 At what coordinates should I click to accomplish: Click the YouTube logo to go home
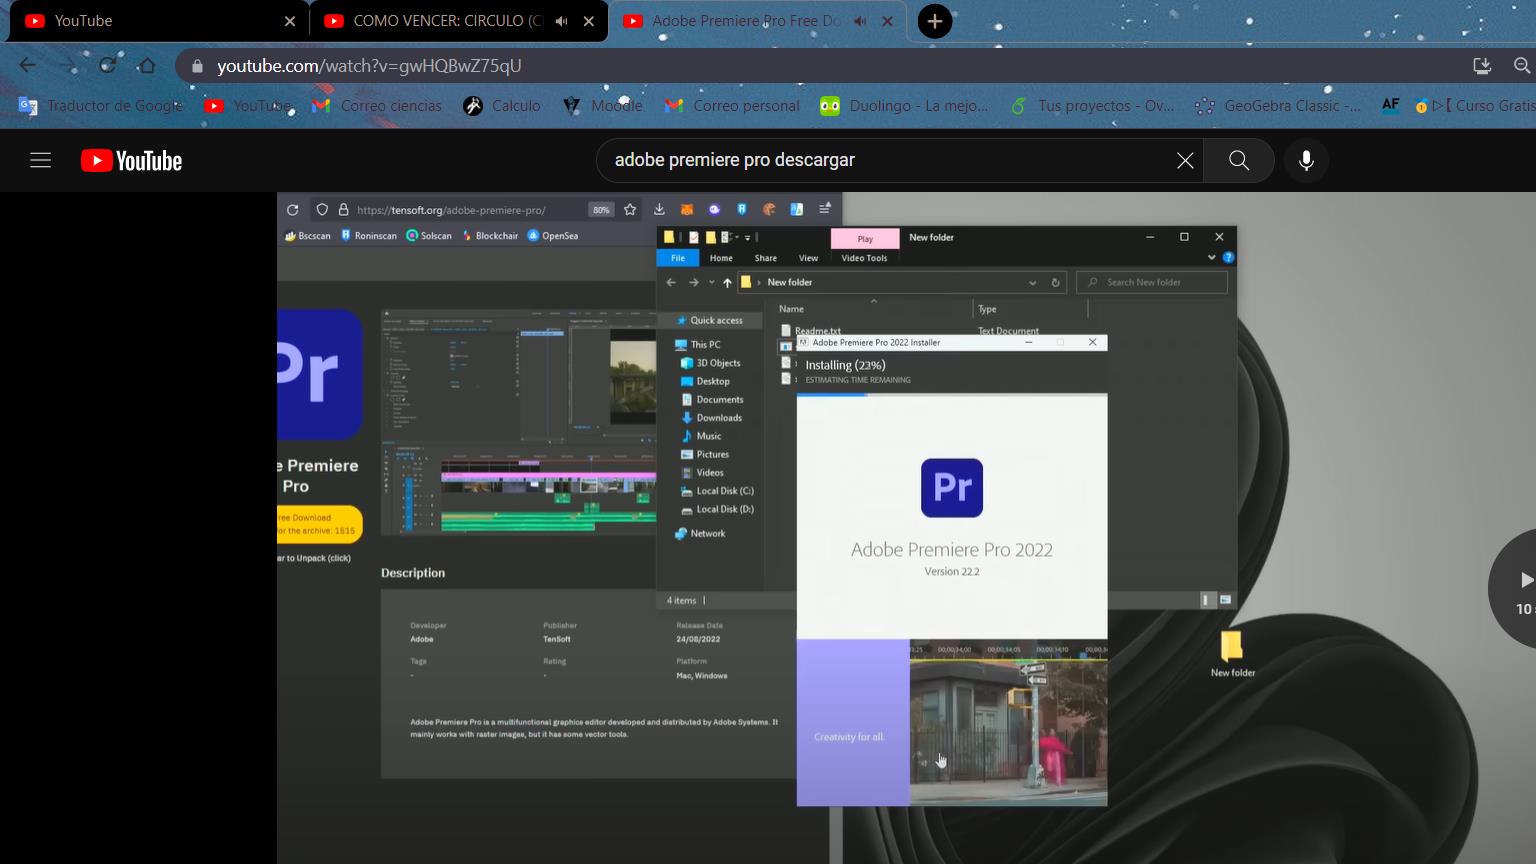(x=131, y=160)
